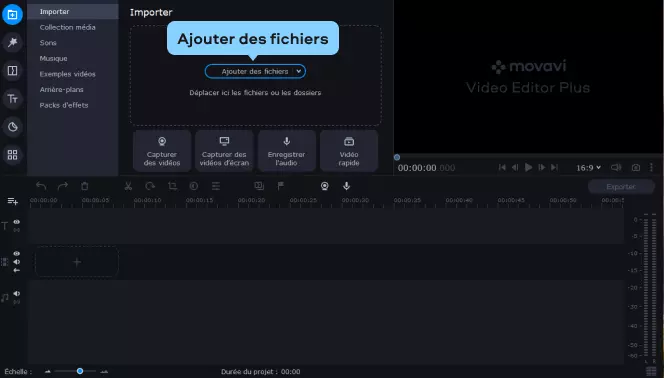Screen dimensions: 664x378
Task: Click the microphone record icon in toolbar
Action: (x=346, y=186)
